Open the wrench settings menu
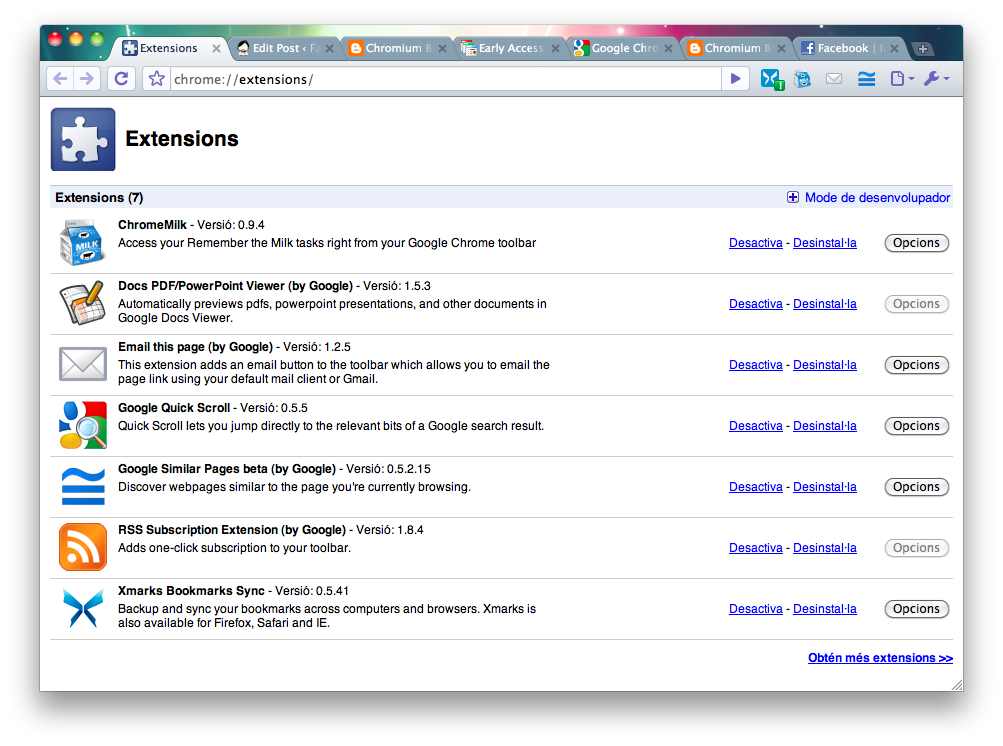Screen dimensions: 1003x746 pyautogui.click(x=936, y=79)
